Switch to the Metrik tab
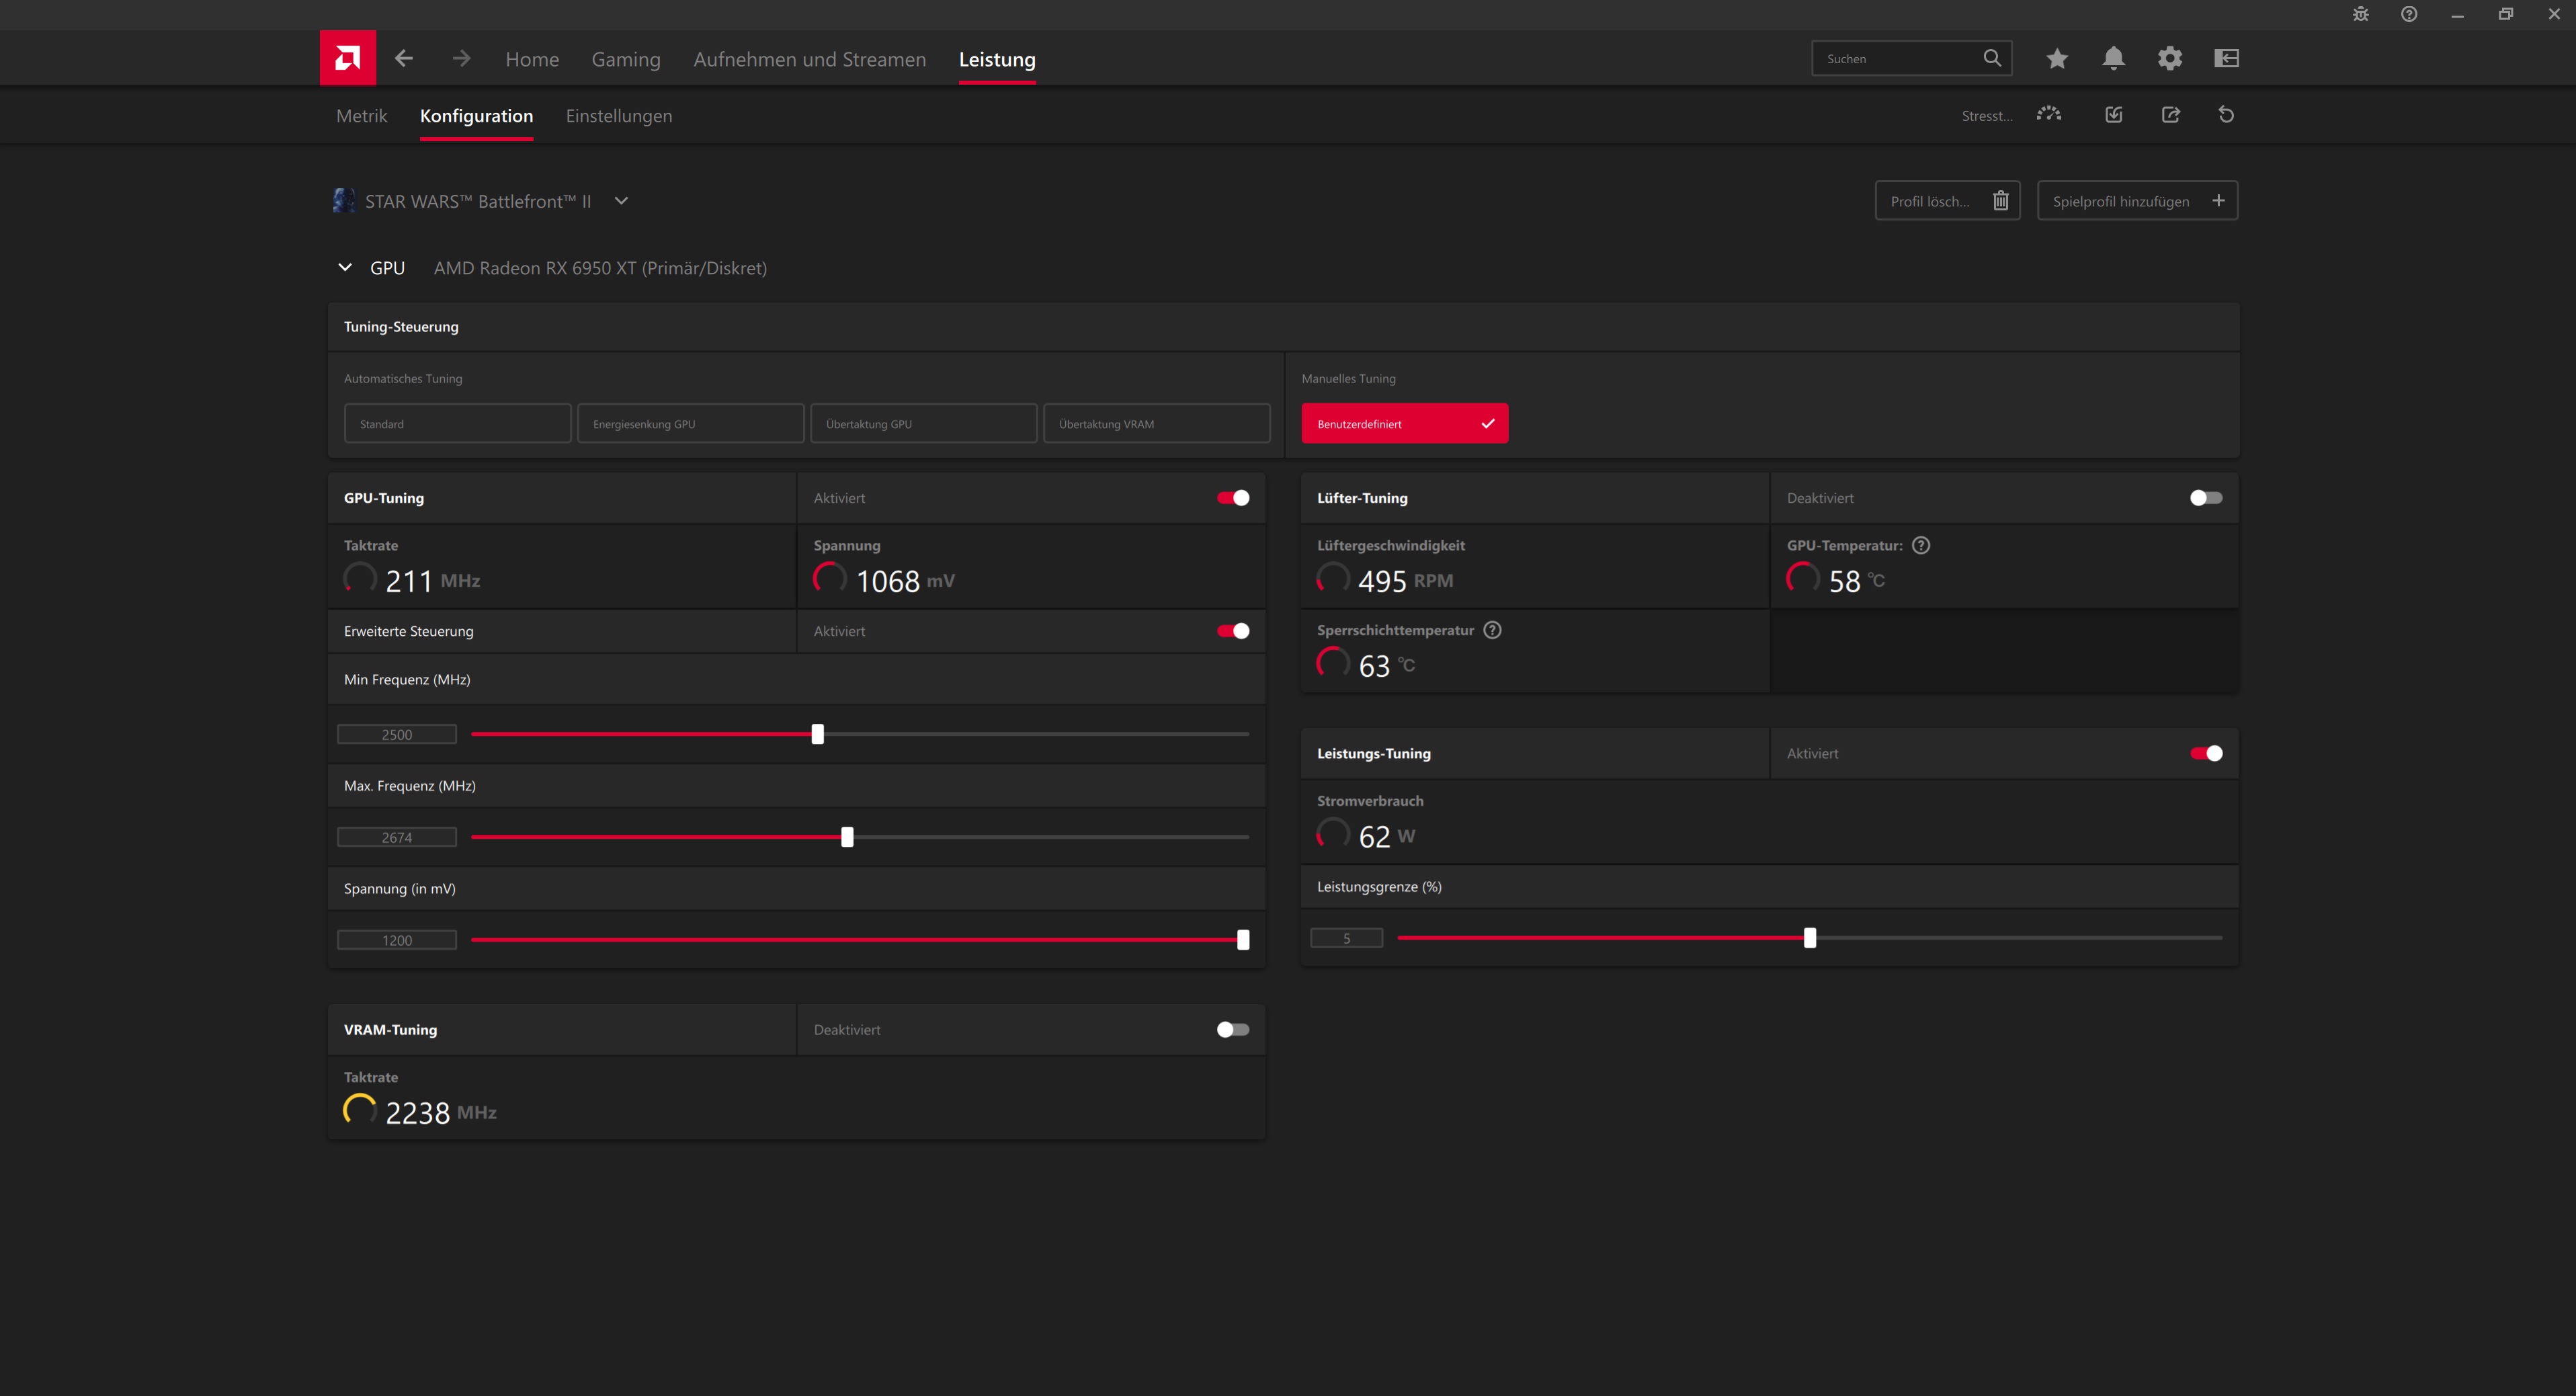The image size is (2576, 1396). pos(361,116)
